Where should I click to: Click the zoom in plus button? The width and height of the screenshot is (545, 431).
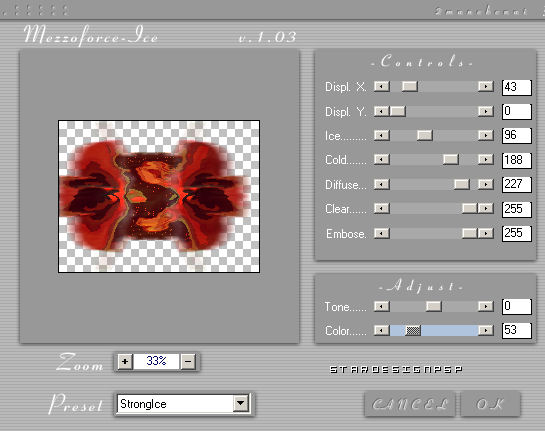(x=125, y=362)
